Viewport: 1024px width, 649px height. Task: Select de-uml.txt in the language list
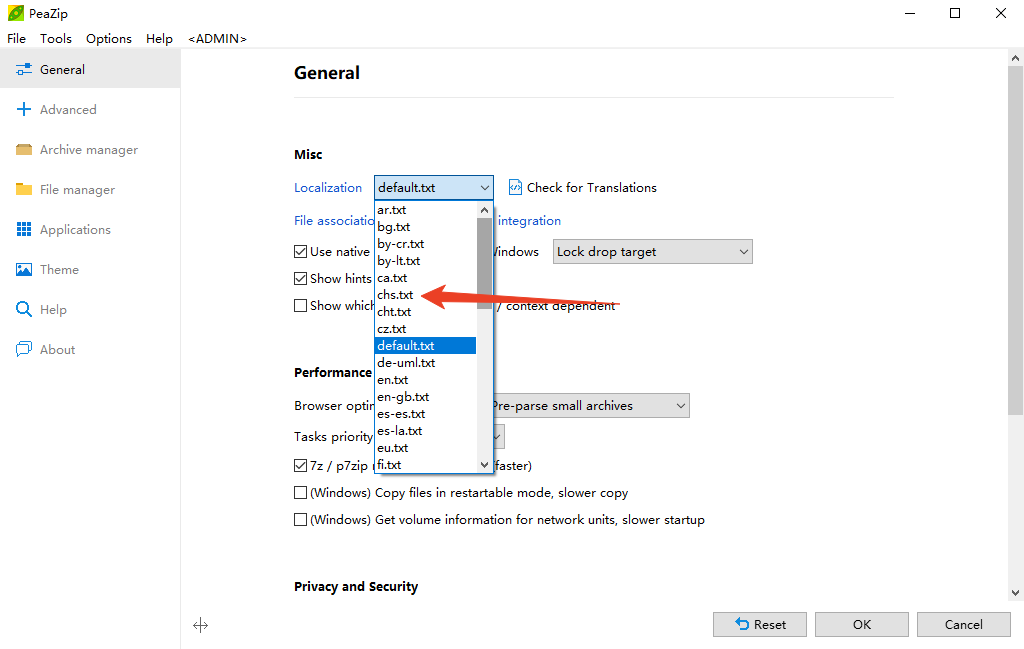426,363
